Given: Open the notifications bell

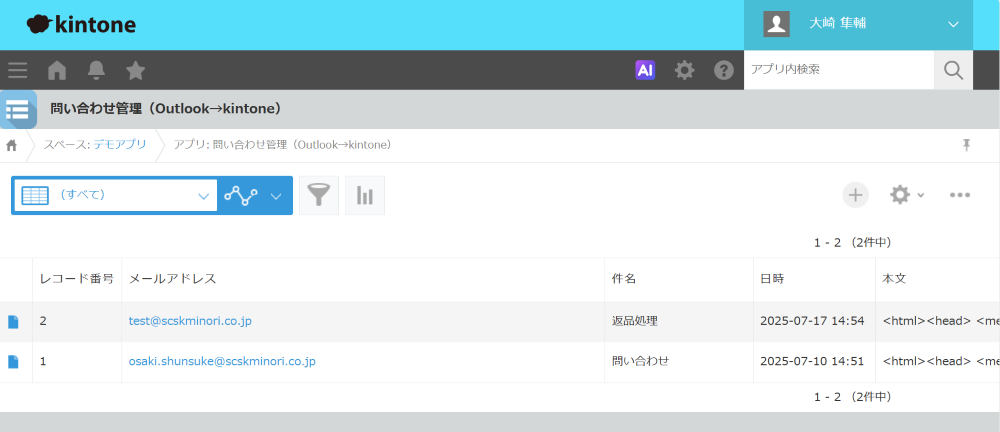Looking at the screenshot, I should 96,70.
